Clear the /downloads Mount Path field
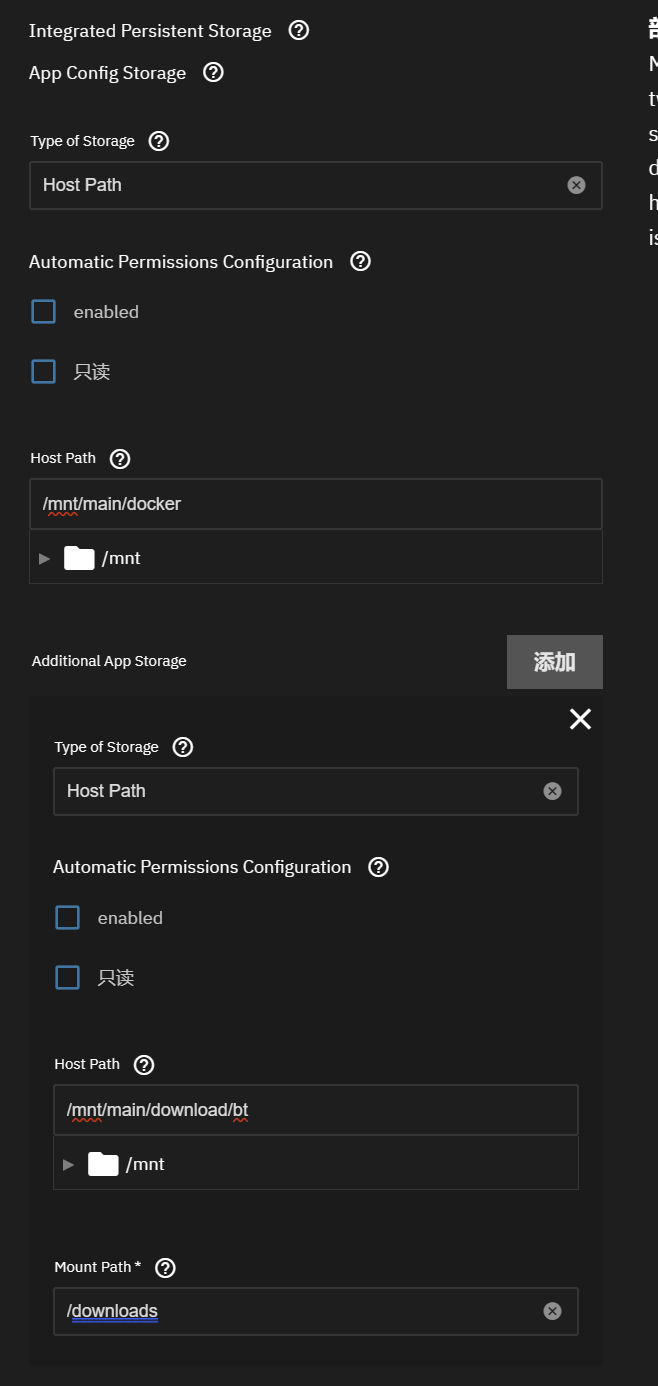This screenshot has width=658, height=1386. 552,1311
